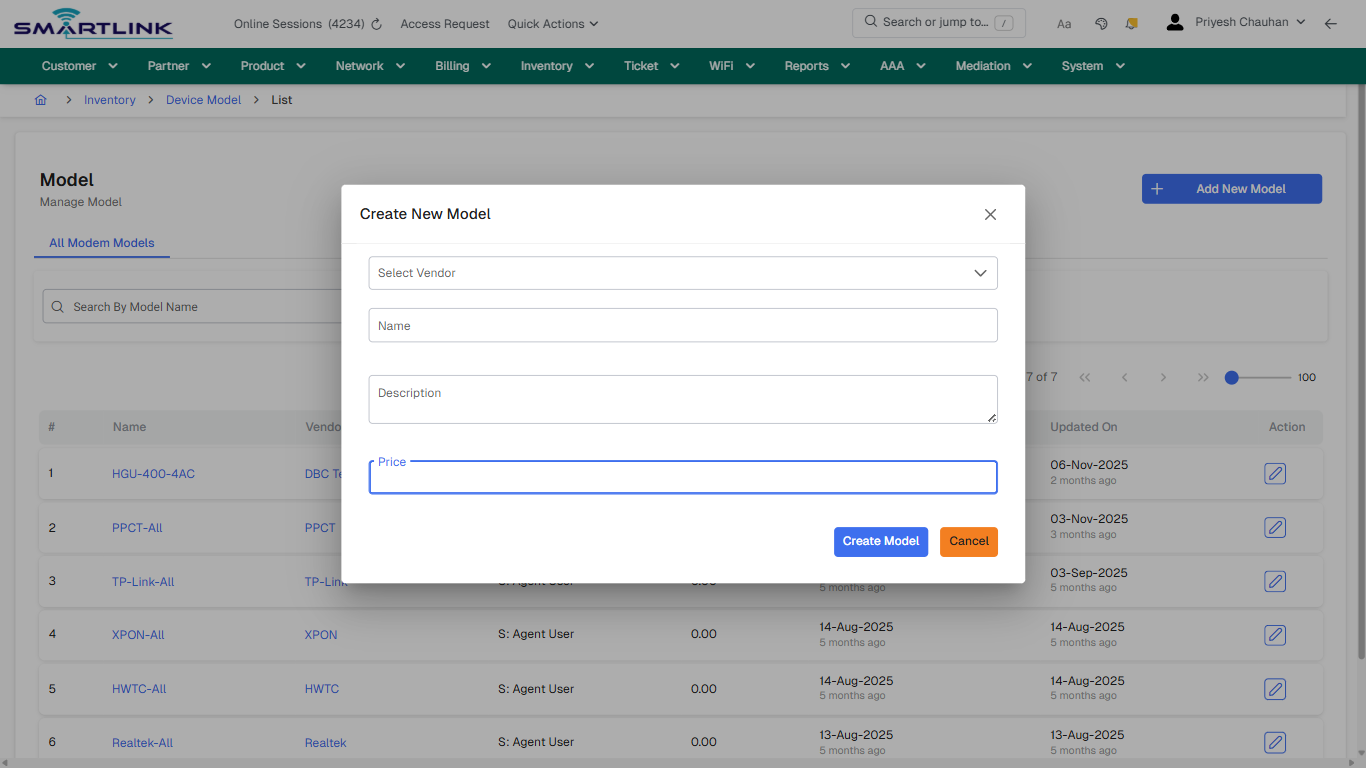Refresh the Online Sessions count
Image resolution: width=1366 pixels, height=768 pixels.
[374, 23]
